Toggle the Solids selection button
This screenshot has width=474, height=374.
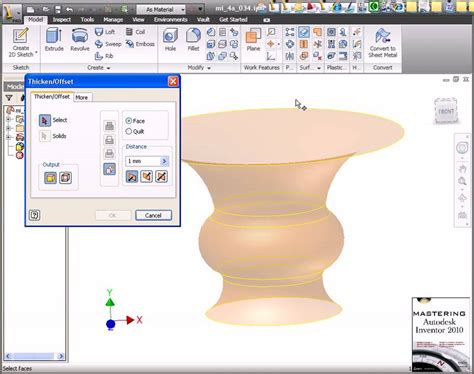pyautogui.click(x=45, y=136)
